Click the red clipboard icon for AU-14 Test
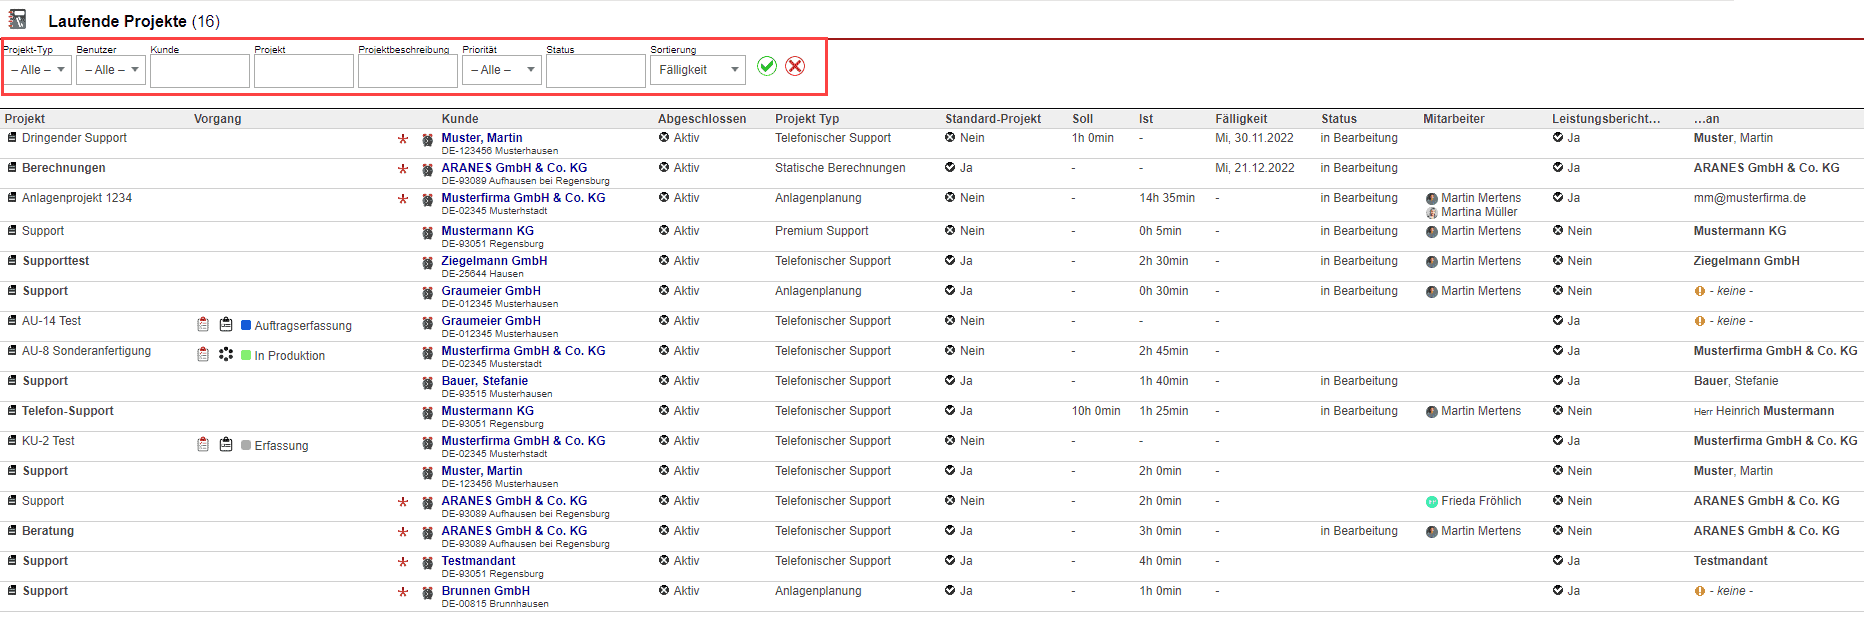Image resolution: width=1864 pixels, height=625 pixels. click(203, 325)
